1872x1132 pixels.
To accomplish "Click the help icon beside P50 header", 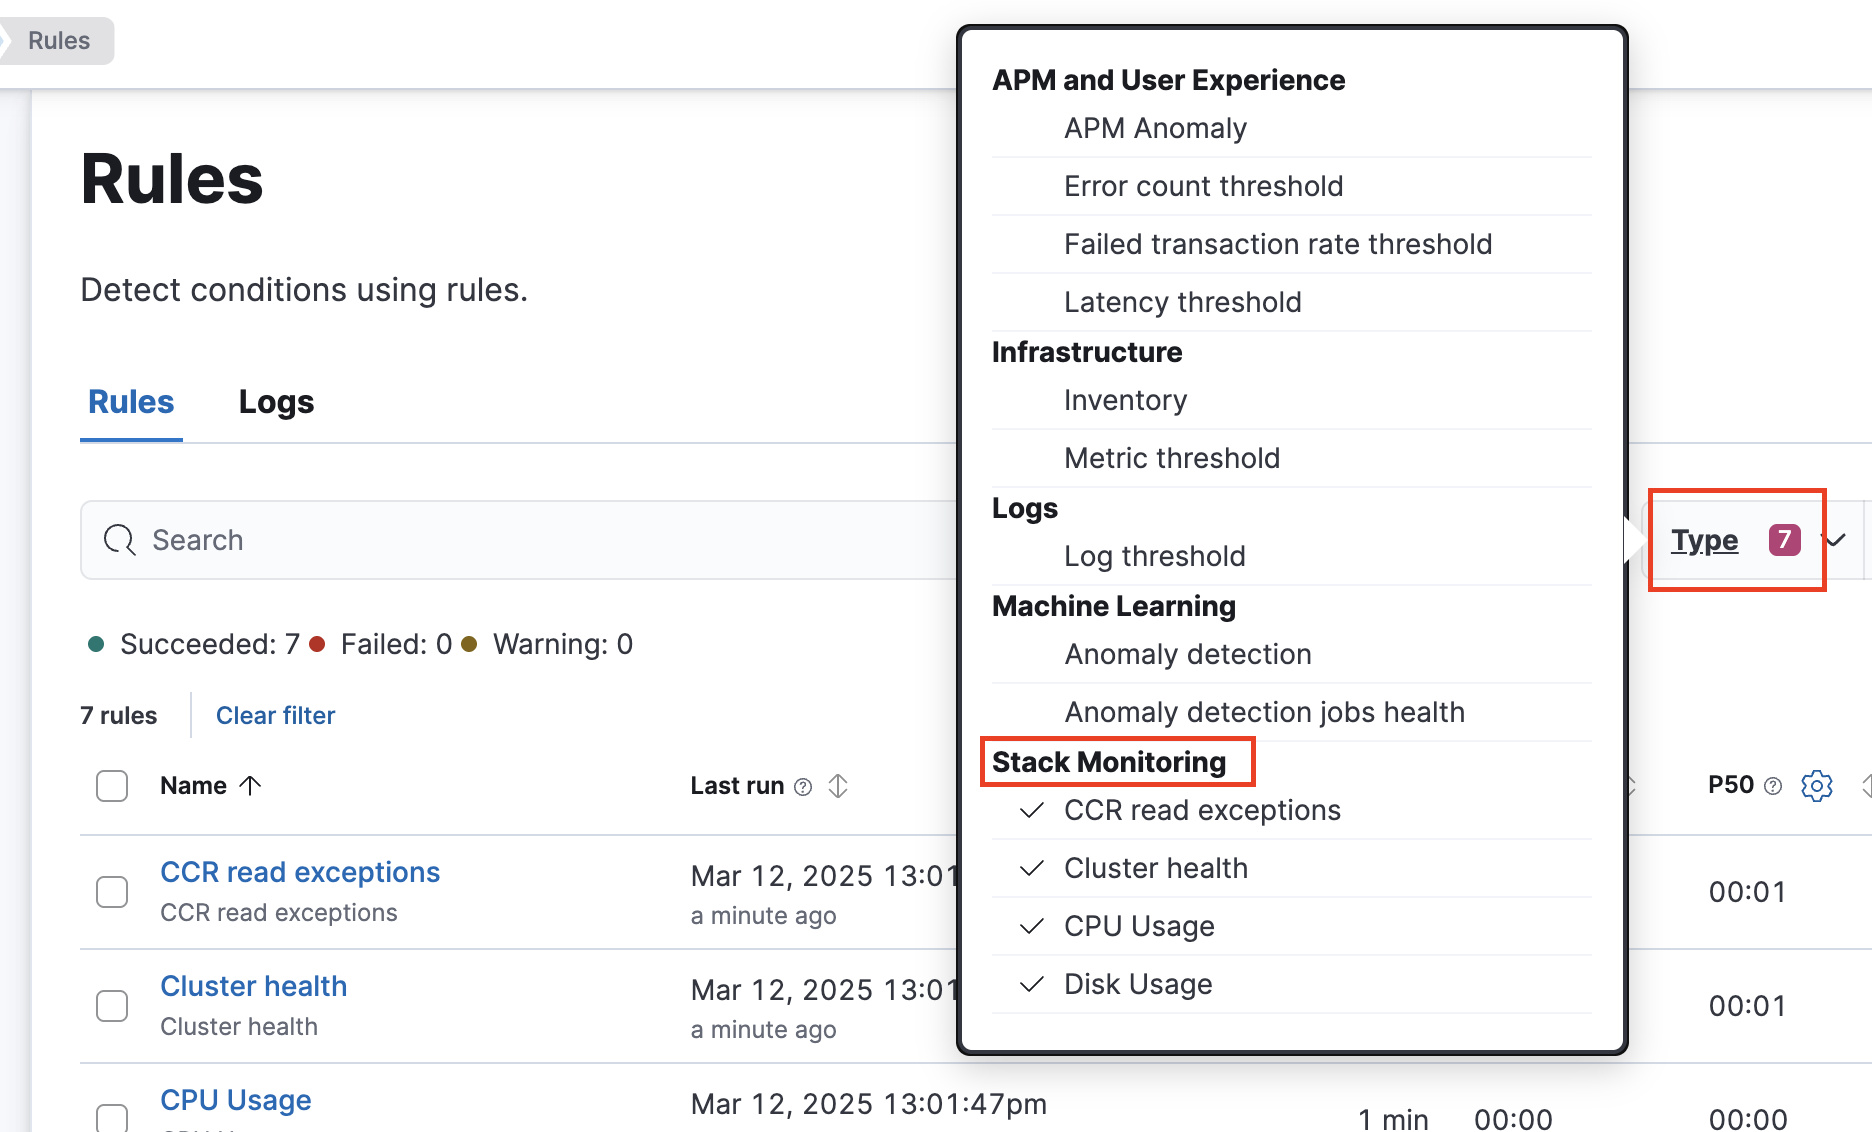I will tap(1773, 786).
